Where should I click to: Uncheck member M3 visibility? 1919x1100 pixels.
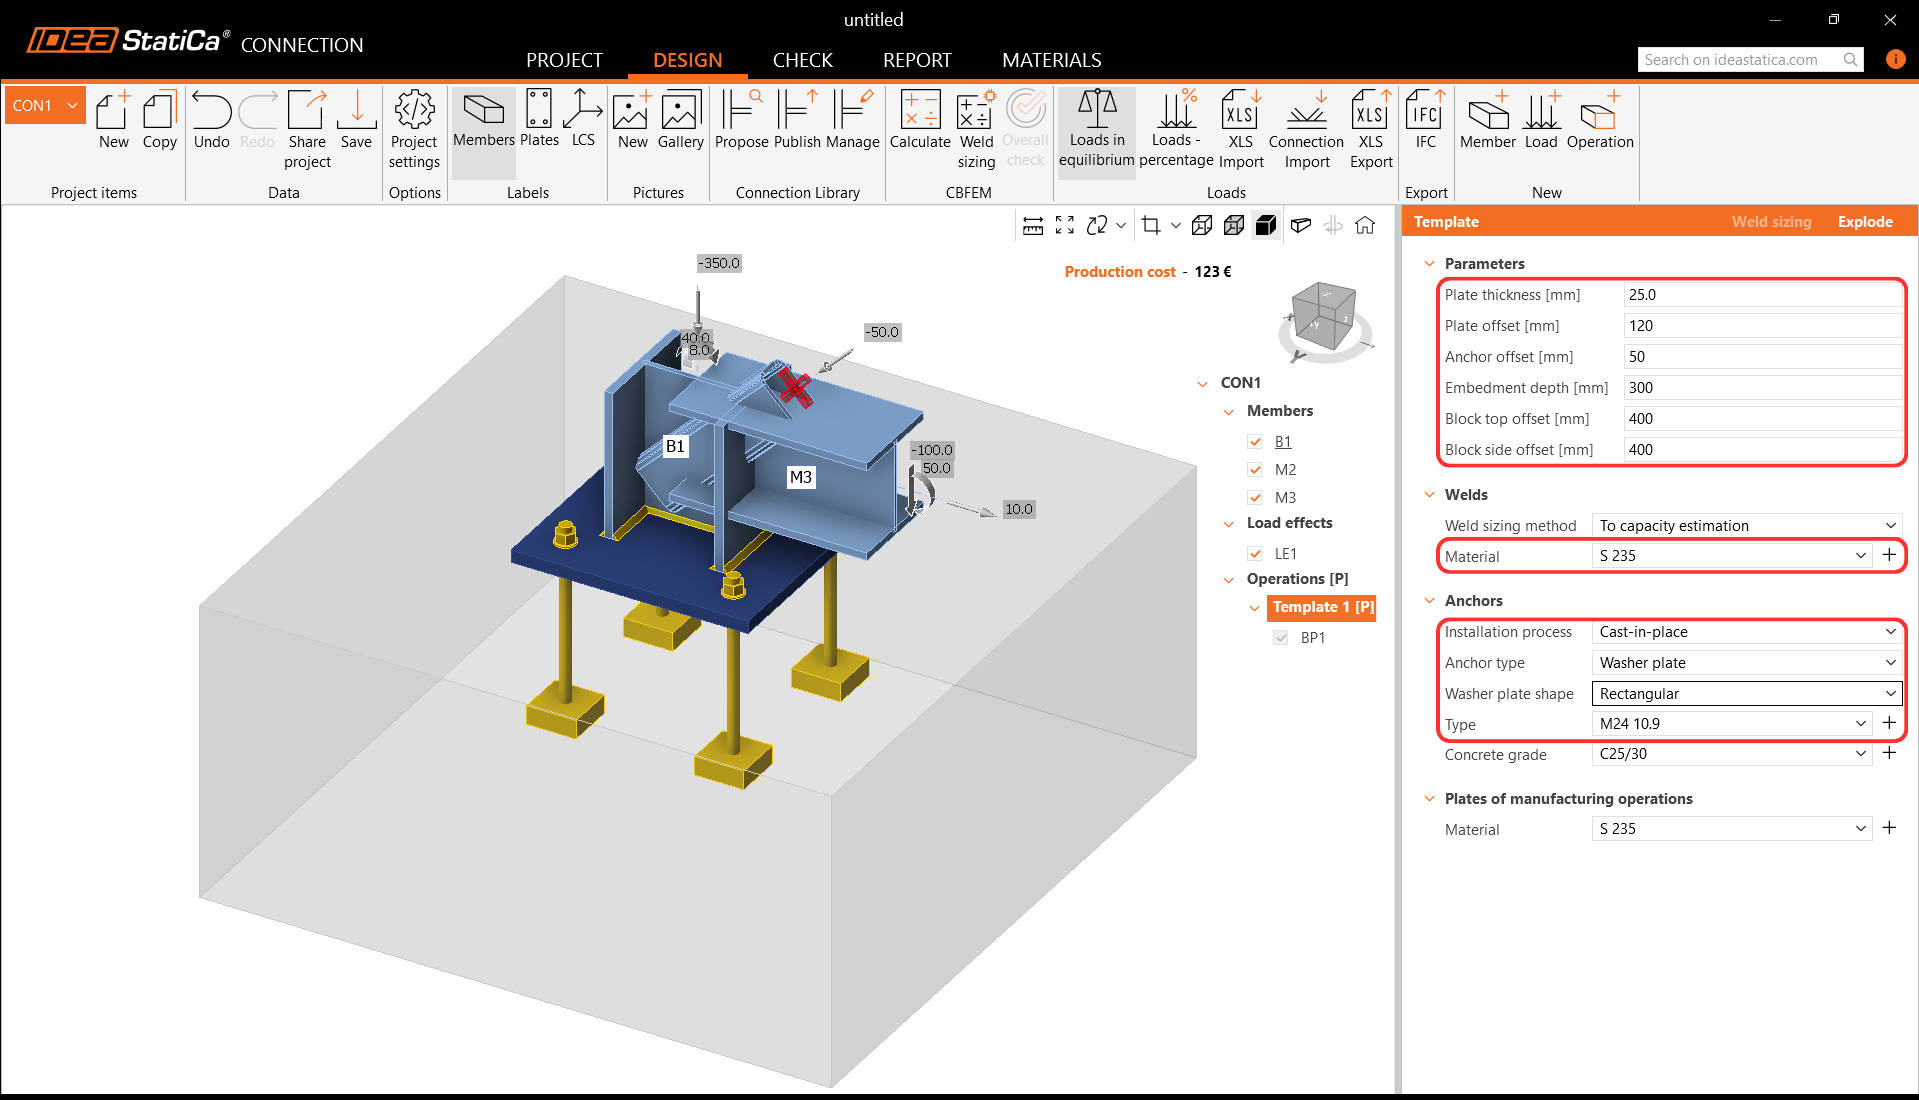click(x=1255, y=498)
